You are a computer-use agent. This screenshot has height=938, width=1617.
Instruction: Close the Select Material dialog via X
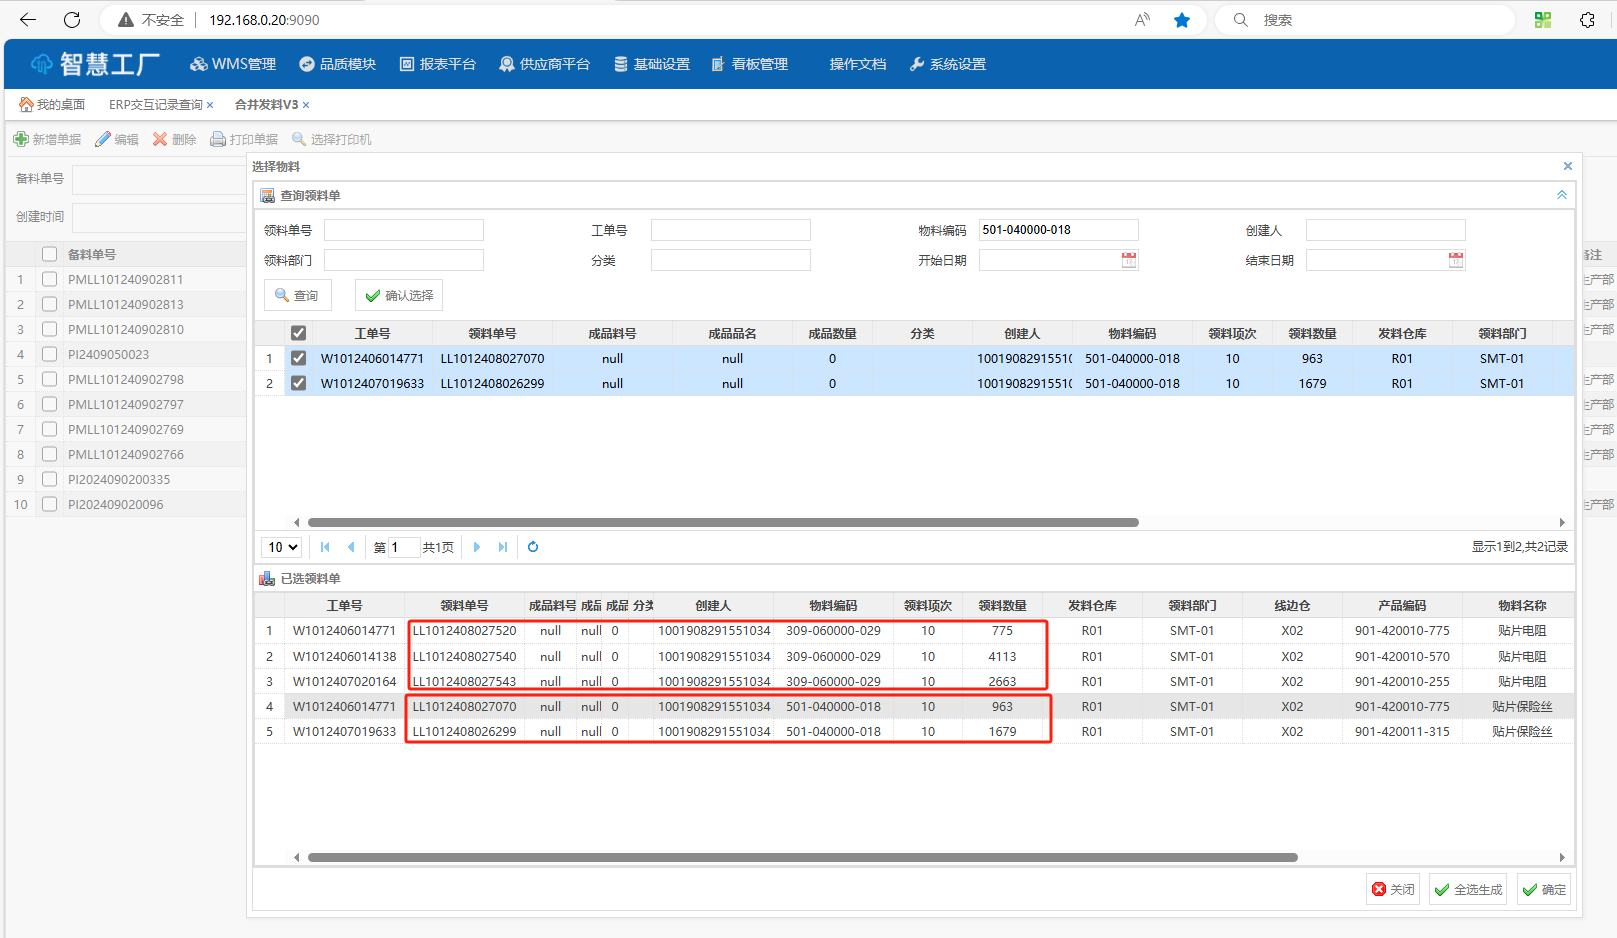(x=1567, y=166)
